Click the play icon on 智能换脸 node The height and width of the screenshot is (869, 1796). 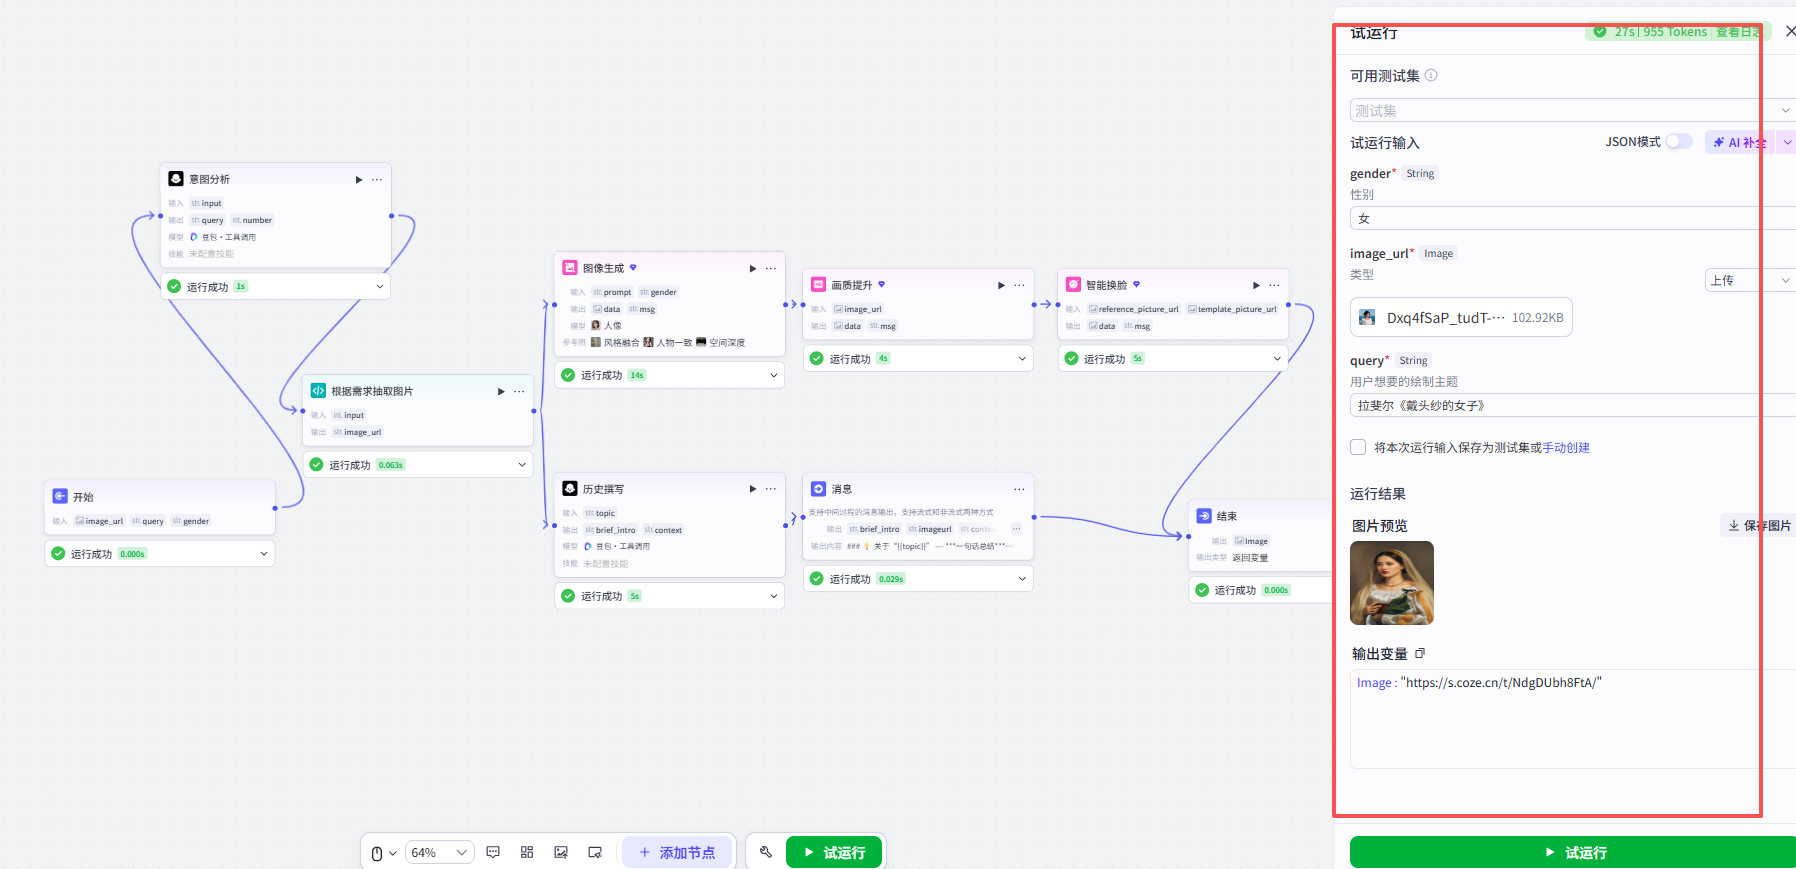[x=1257, y=285]
